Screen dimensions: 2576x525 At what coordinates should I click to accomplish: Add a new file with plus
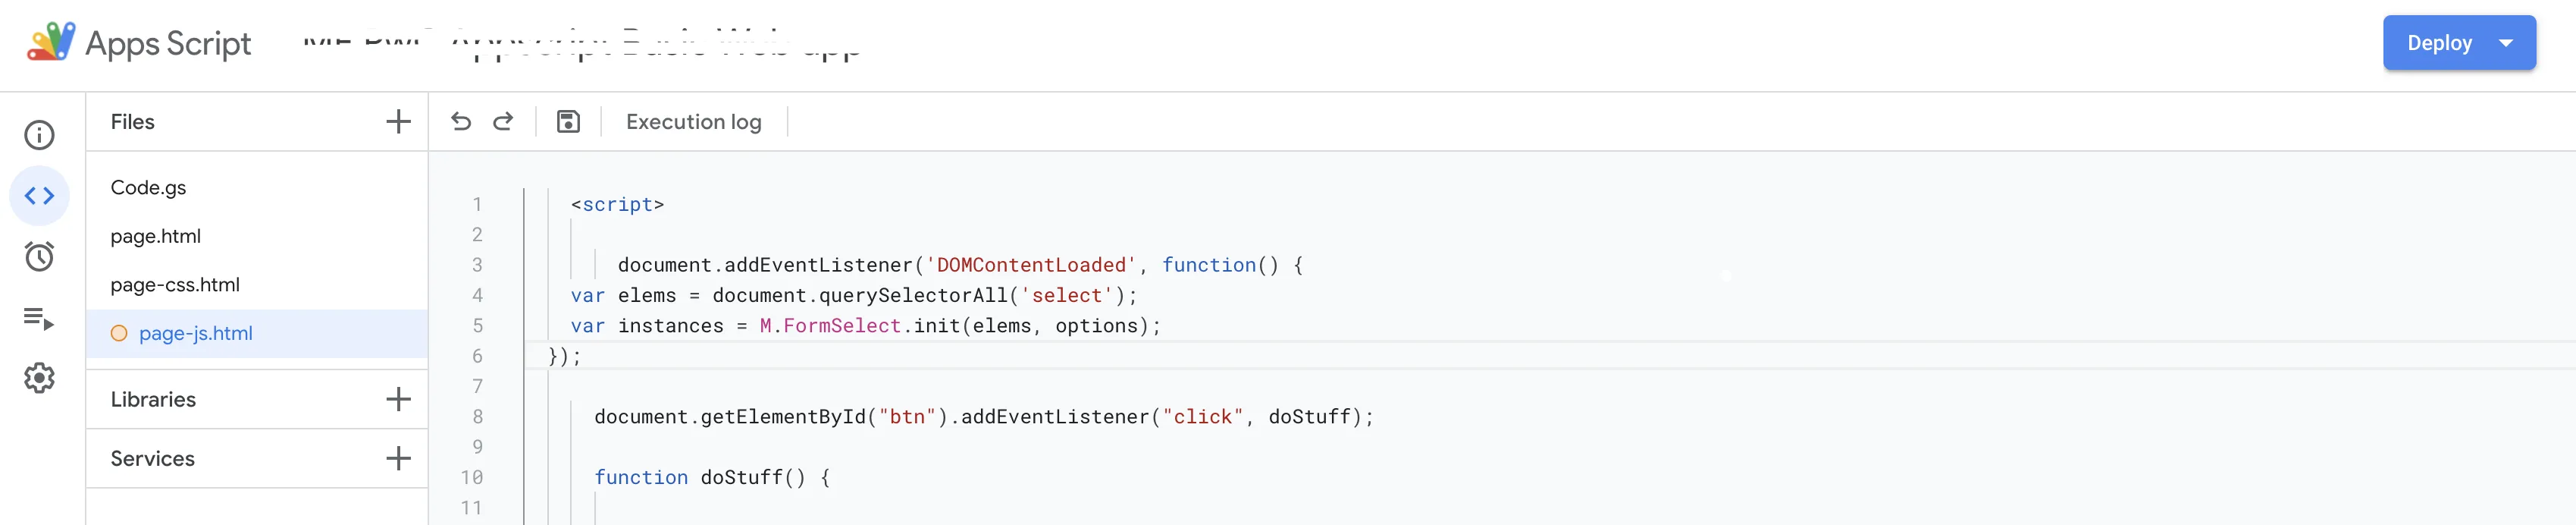coord(398,122)
